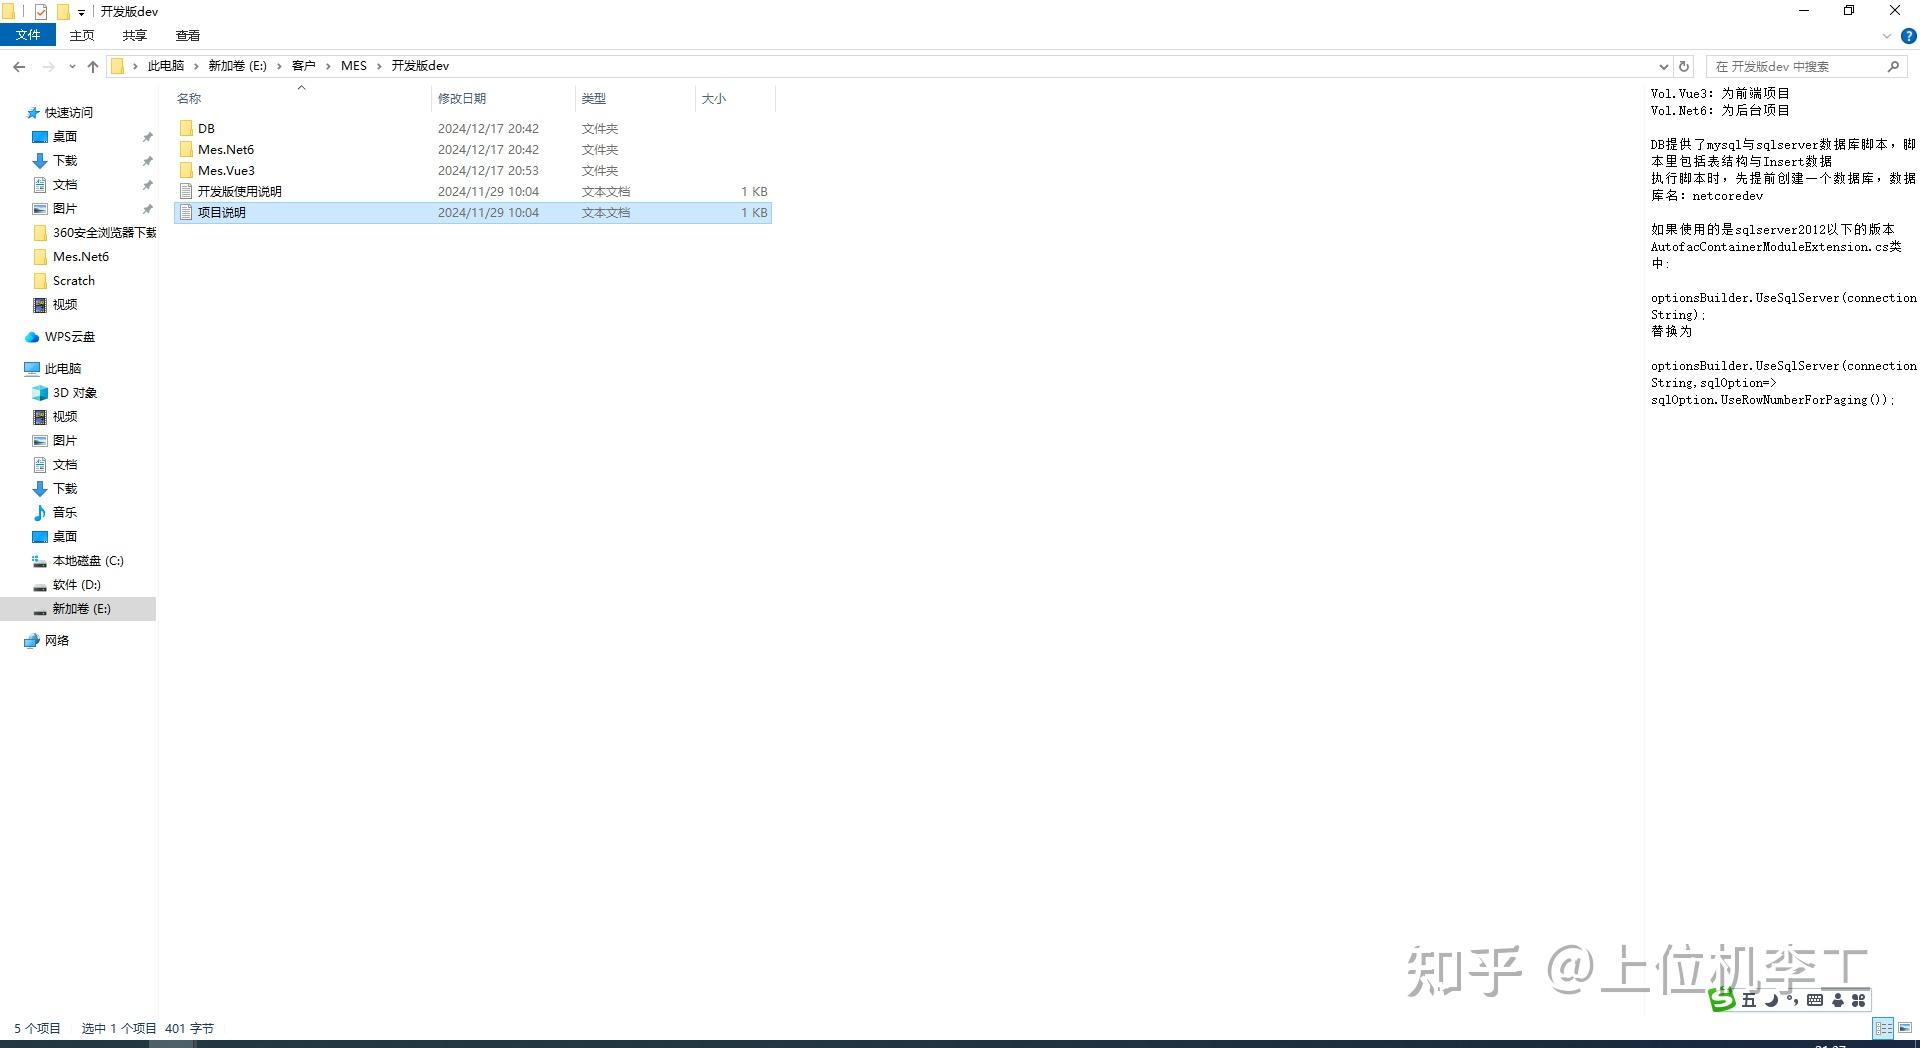The image size is (1920, 1048).
Task: Toggle the moon icon in Sogou input bar
Action: 1770,1000
